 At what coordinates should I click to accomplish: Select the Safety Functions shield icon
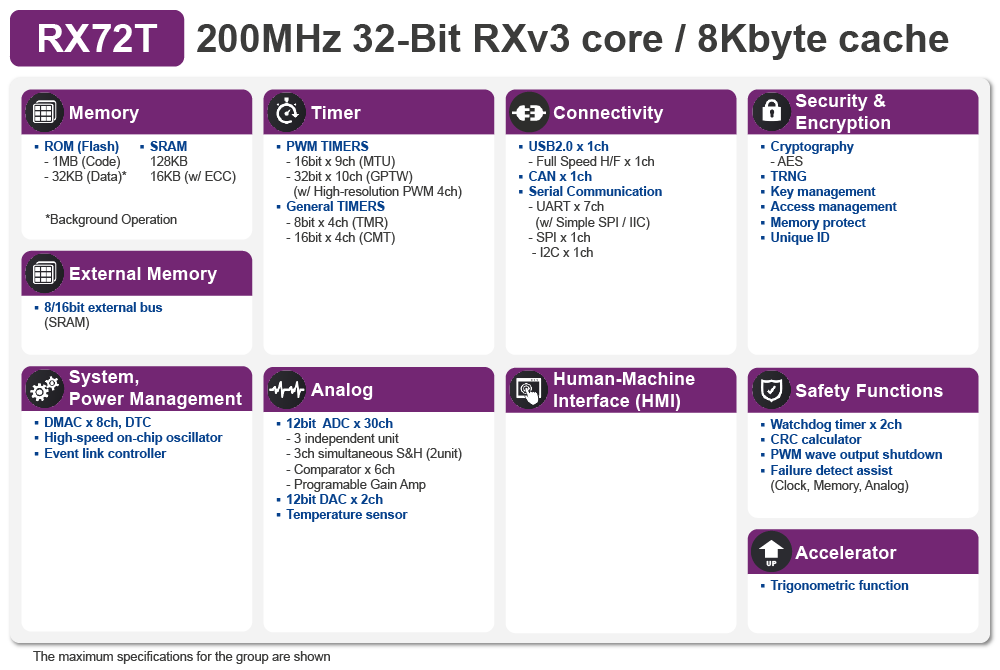pyautogui.click(x=771, y=390)
